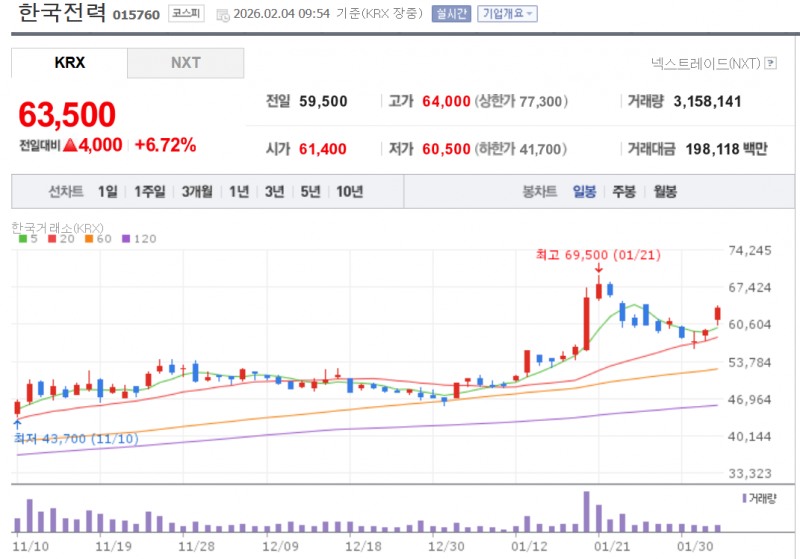Click the 한국전력 stock title
The width and height of the screenshot is (800, 559).
tap(62, 13)
